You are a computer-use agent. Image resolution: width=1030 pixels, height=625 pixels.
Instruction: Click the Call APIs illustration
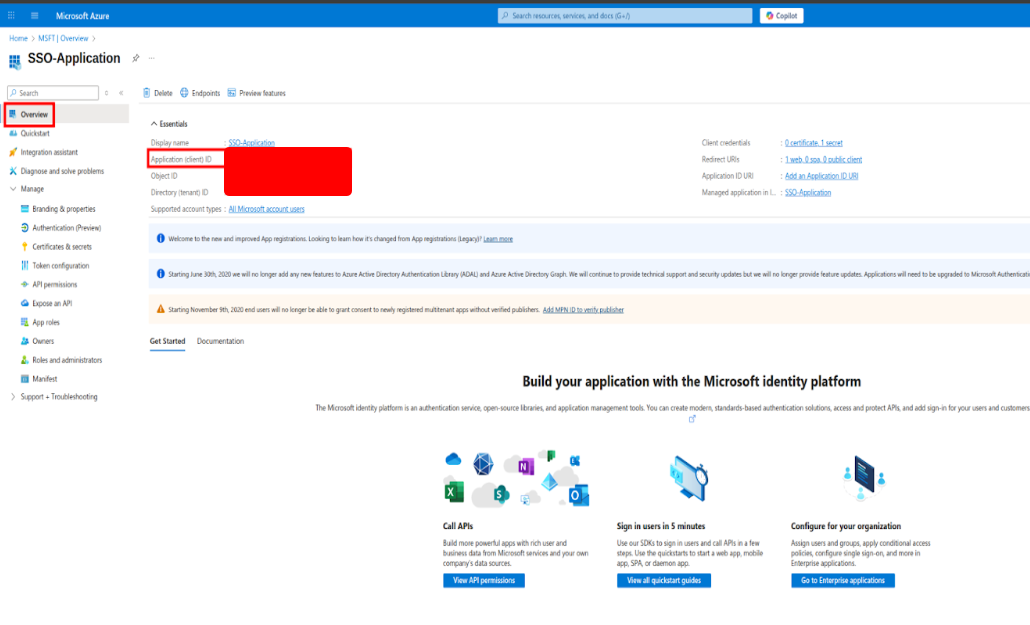pos(516,479)
